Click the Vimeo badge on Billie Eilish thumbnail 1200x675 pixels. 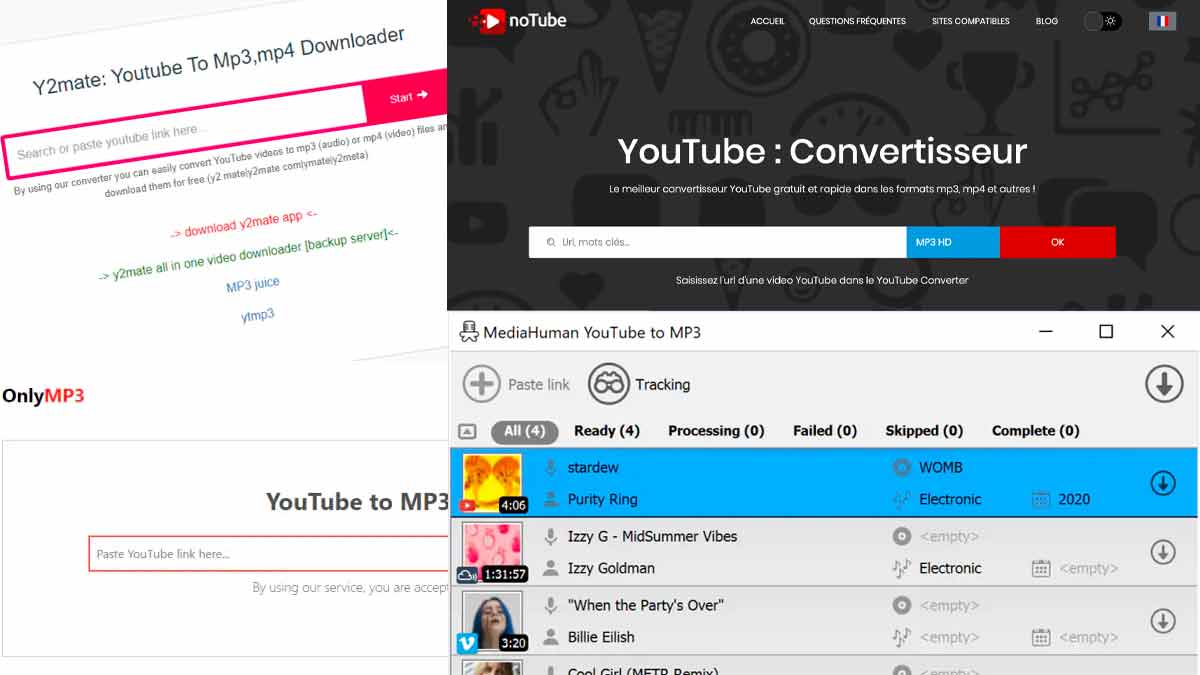point(466,643)
